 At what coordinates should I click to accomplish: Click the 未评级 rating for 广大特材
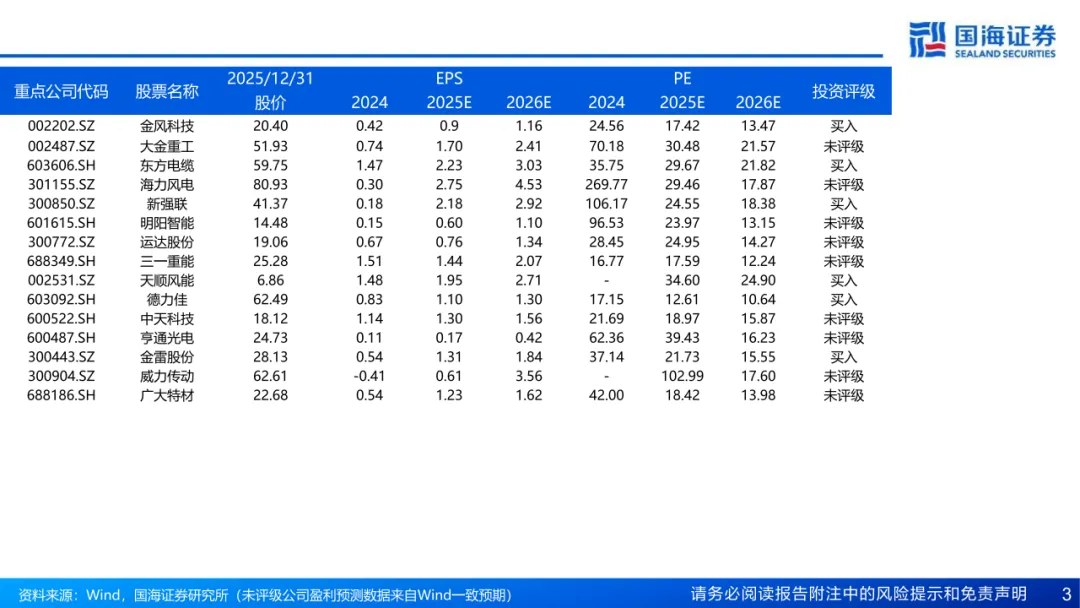(843, 396)
